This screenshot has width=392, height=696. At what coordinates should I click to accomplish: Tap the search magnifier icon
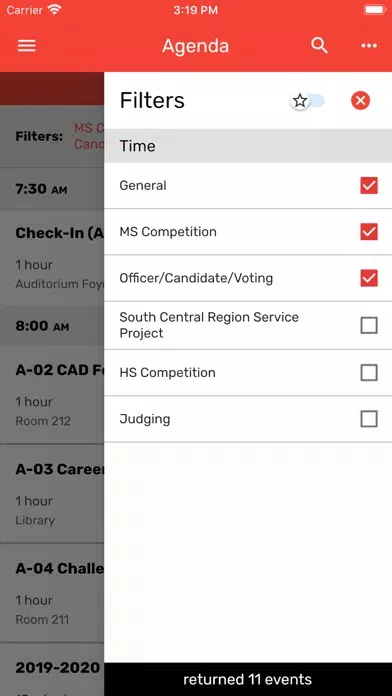319,46
